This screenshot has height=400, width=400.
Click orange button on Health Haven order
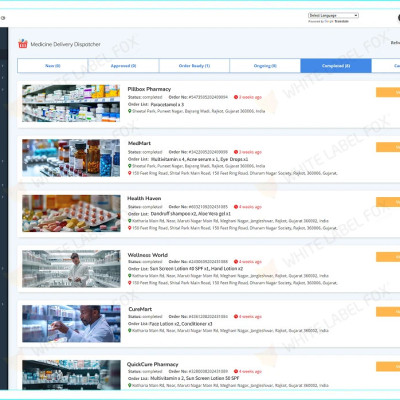(388, 202)
